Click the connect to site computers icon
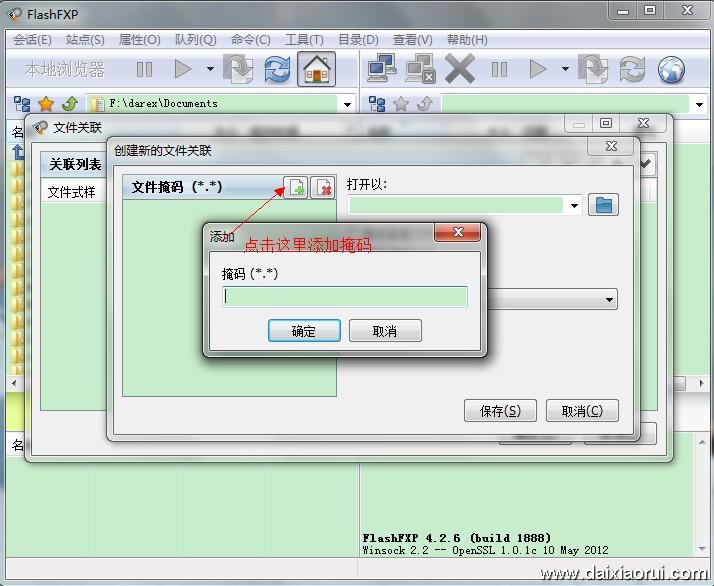714x586 pixels. (x=382, y=68)
